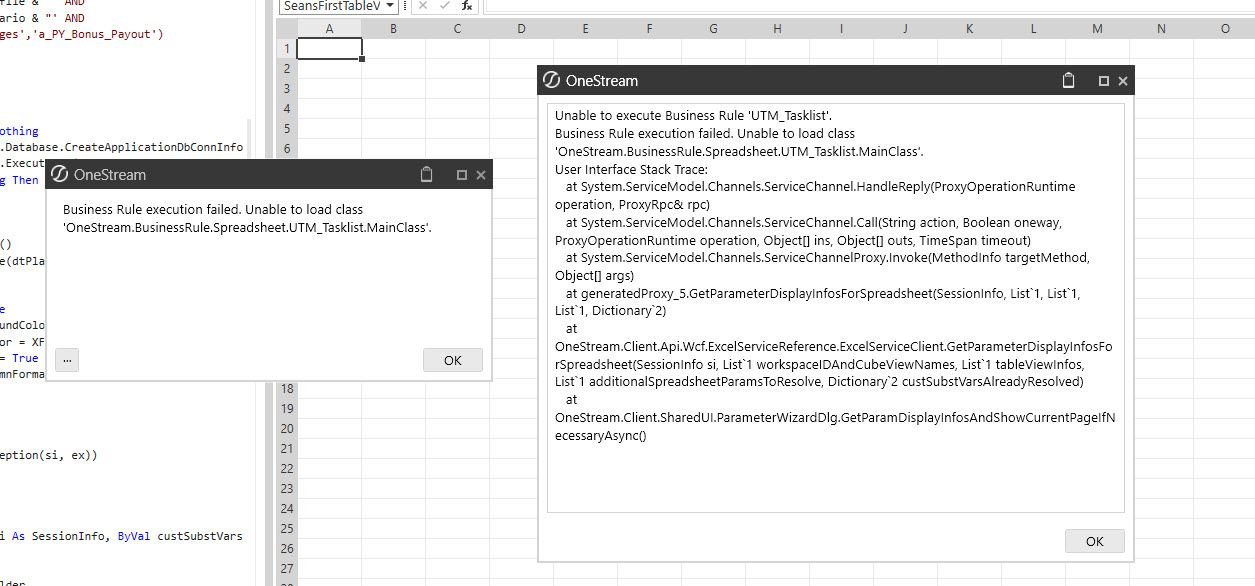The height and width of the screenshot is (586, 1255).
Task: Click the enter checkmark in formula bar
Action: 445,6
